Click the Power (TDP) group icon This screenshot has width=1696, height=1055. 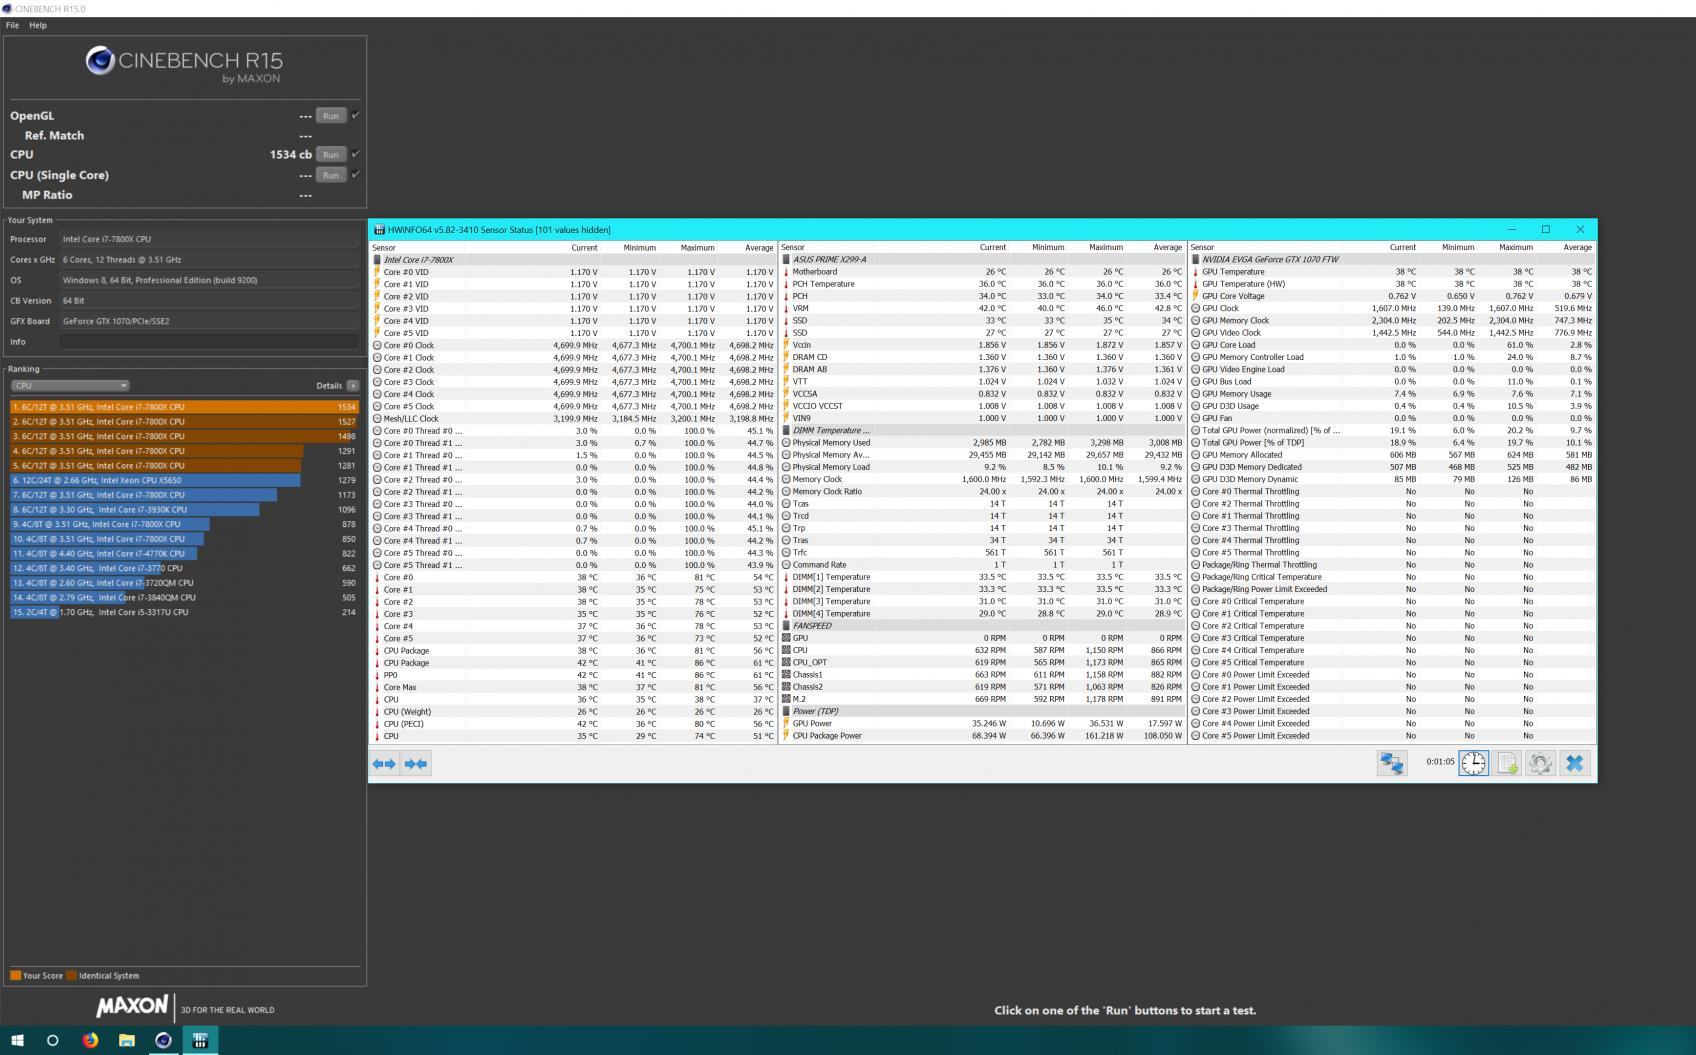click(x=786, y=711)
